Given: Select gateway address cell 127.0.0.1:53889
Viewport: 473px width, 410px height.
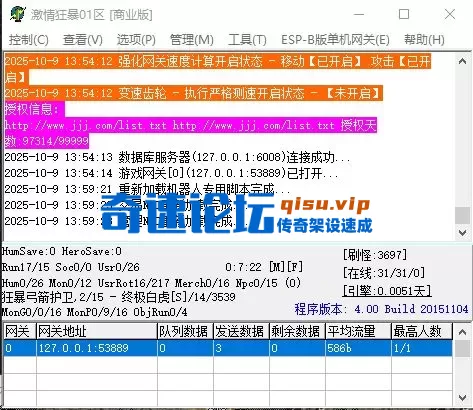Looking at the screenshot, I should coord(96,348).
